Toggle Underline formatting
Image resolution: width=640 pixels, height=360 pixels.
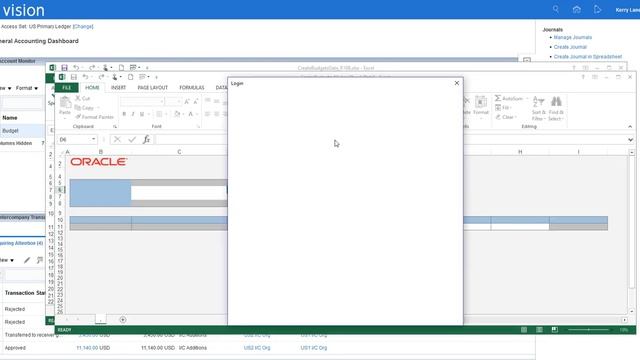click(142, 114)
